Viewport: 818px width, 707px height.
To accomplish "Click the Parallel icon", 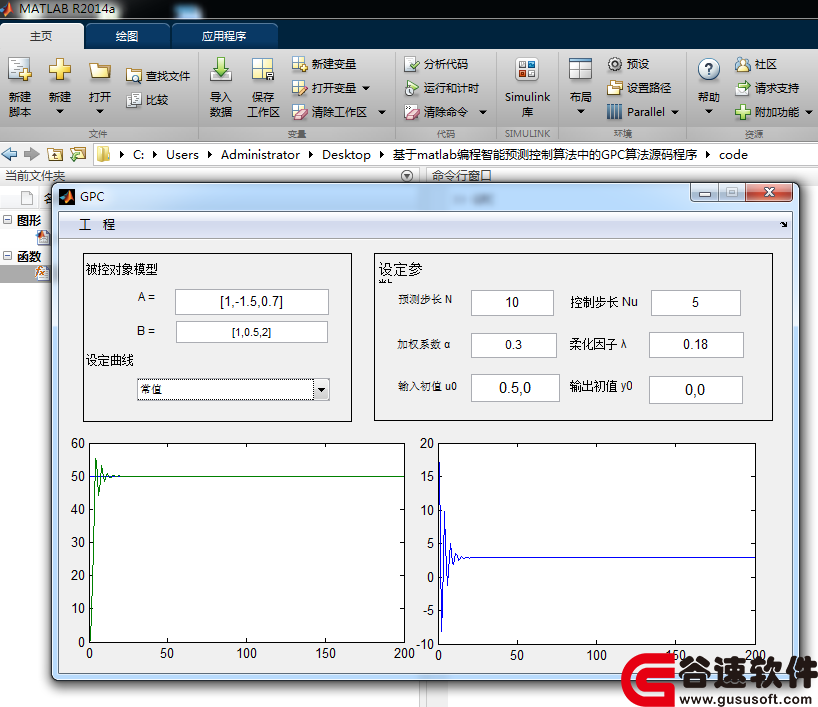I will tap(615, 112).
